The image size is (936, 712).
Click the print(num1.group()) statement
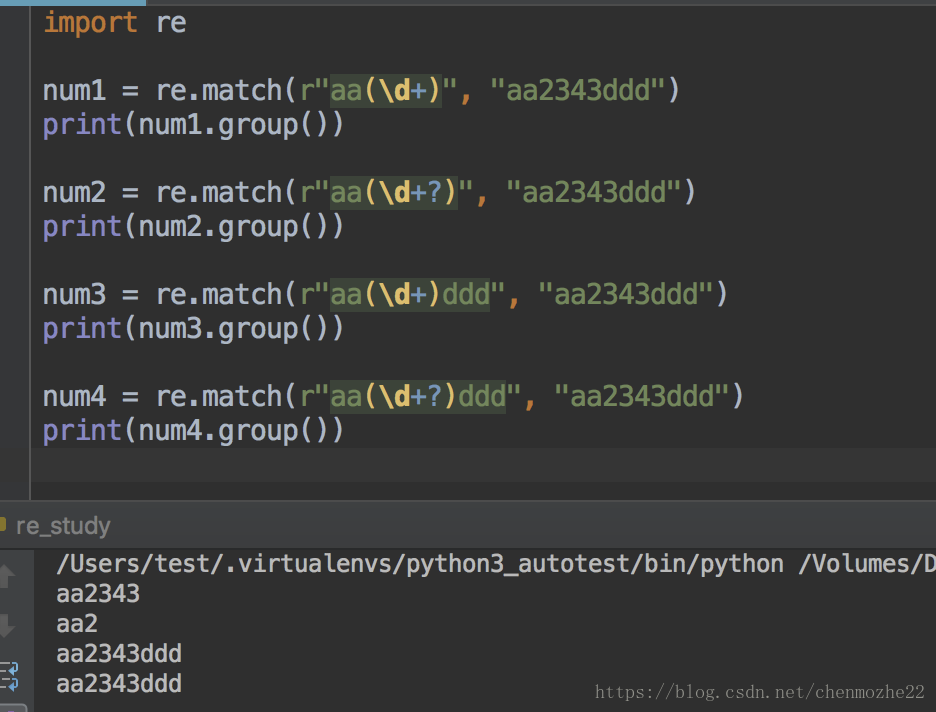click(x=193, y=125)
